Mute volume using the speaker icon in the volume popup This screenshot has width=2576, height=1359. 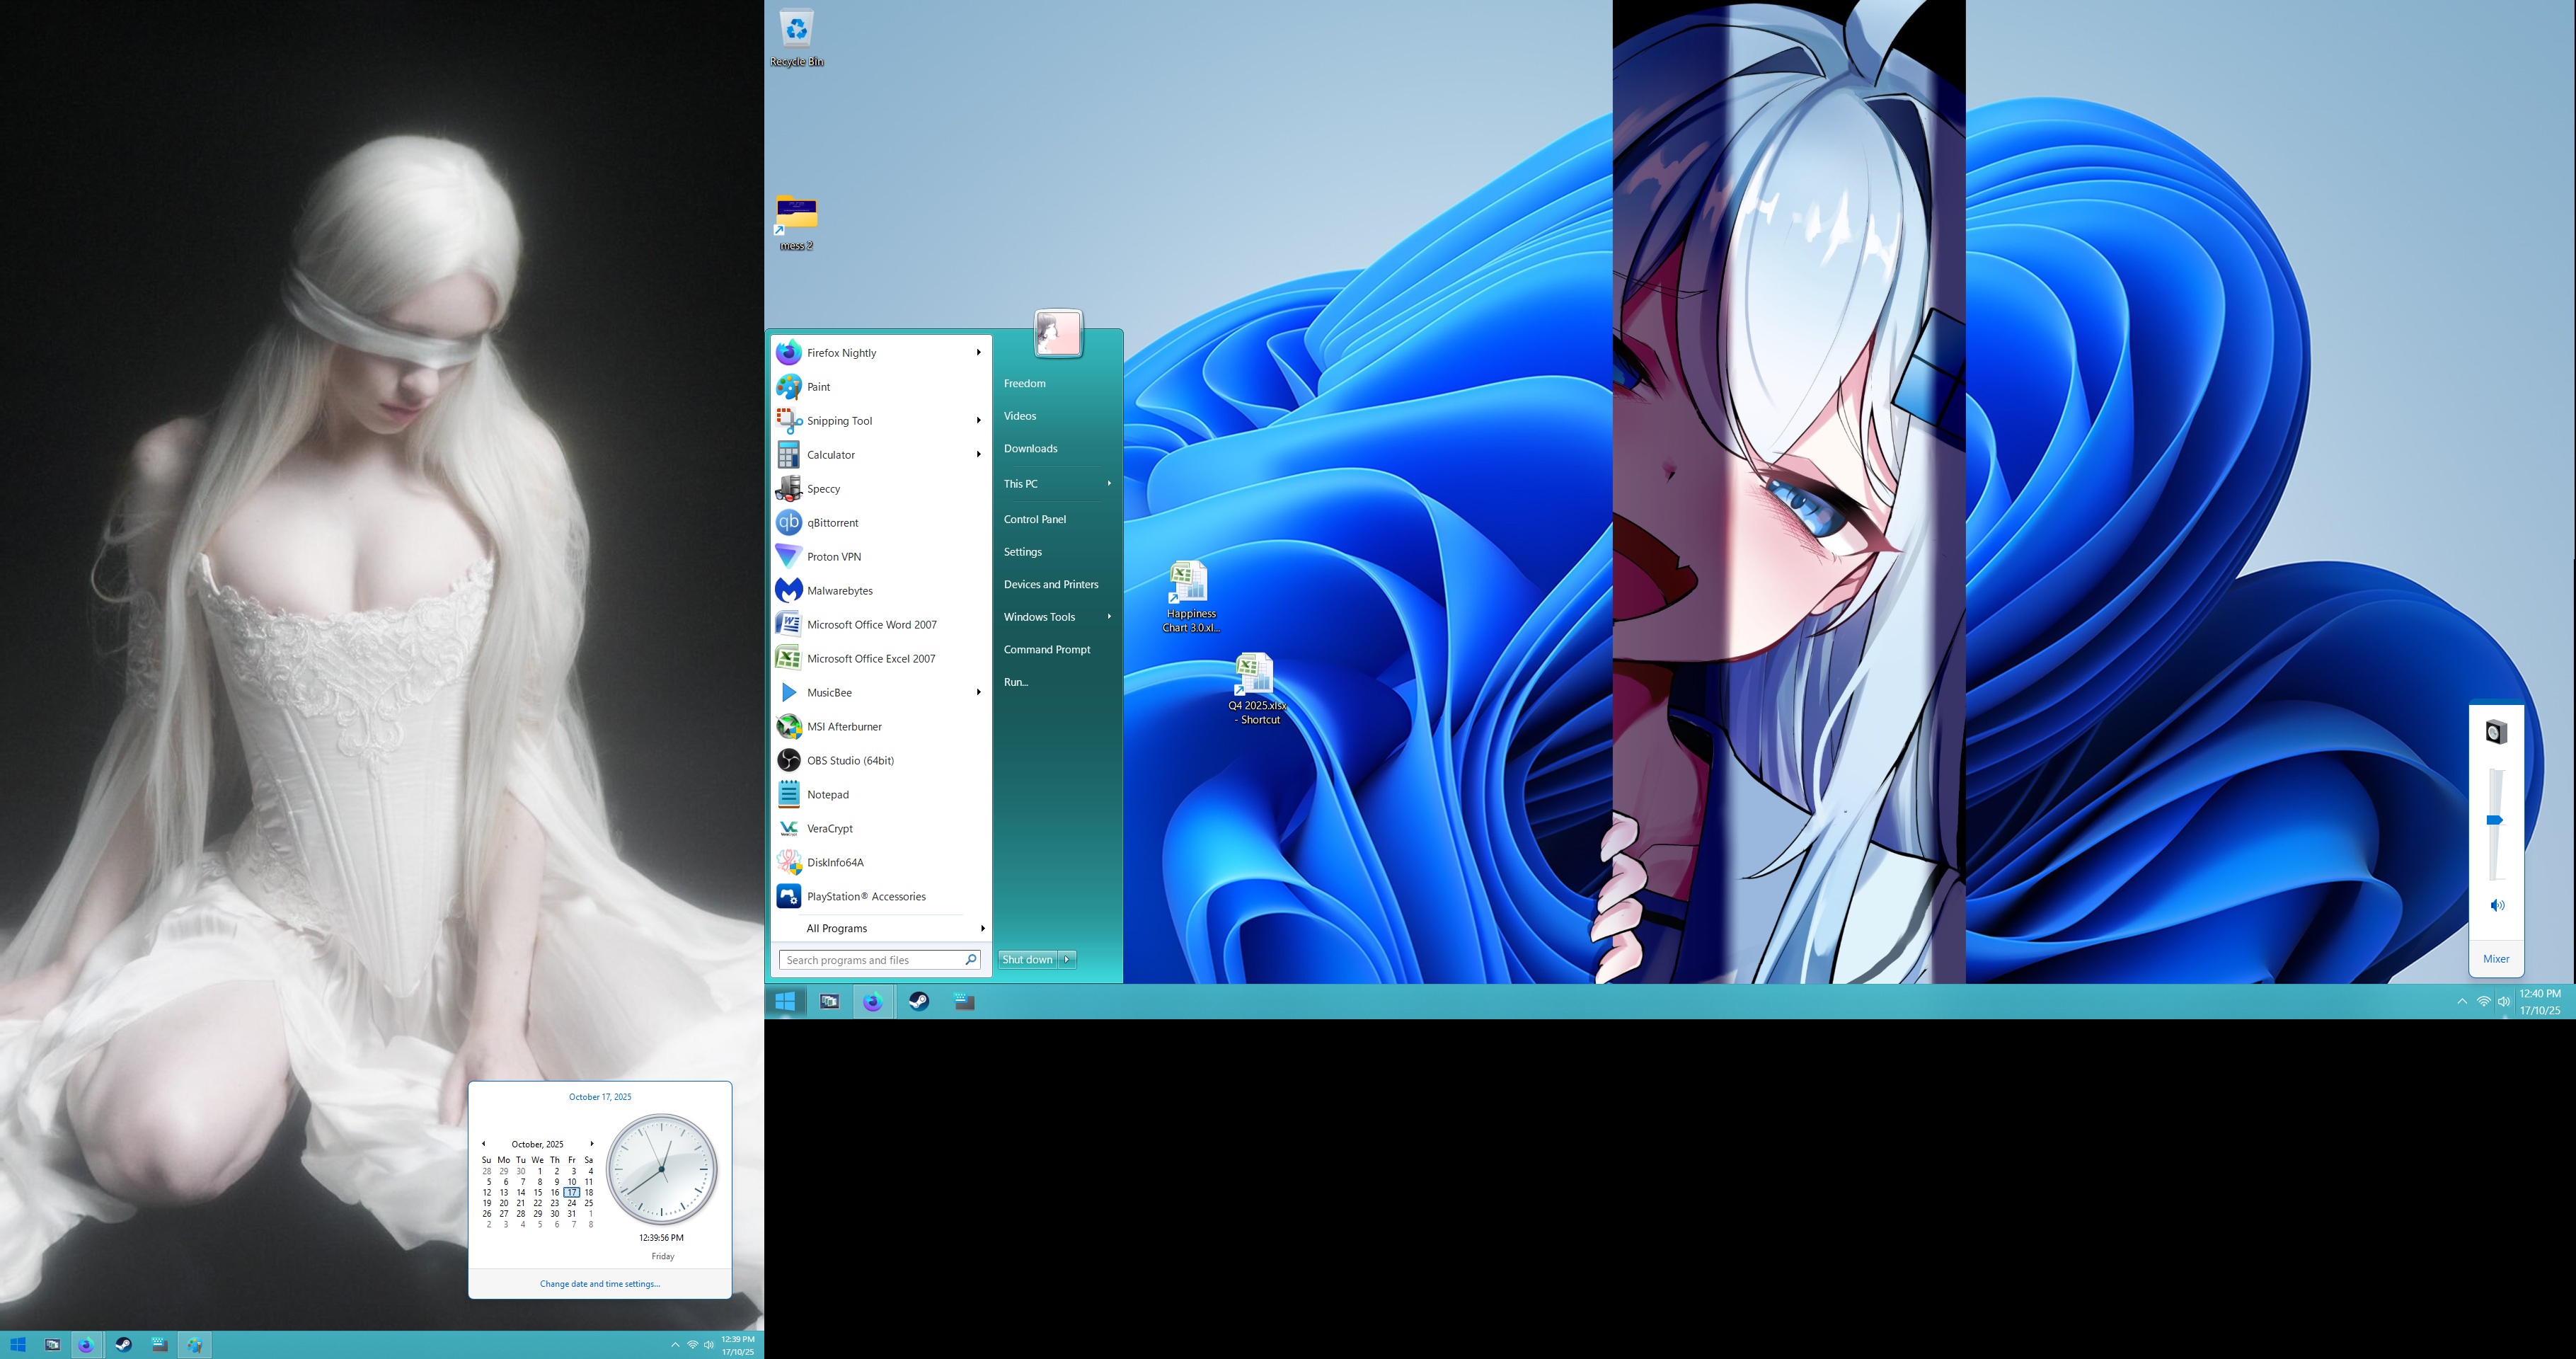pos(2496,905)
